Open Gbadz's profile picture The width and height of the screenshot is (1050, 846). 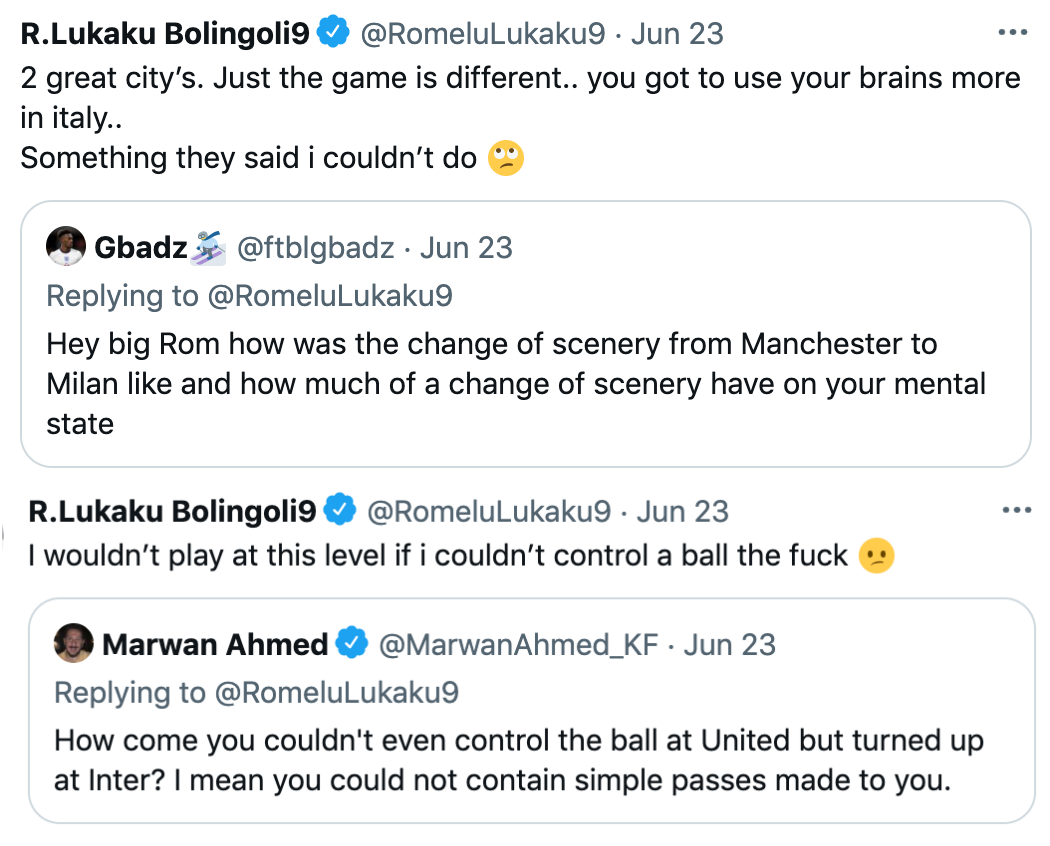[65, 247]
